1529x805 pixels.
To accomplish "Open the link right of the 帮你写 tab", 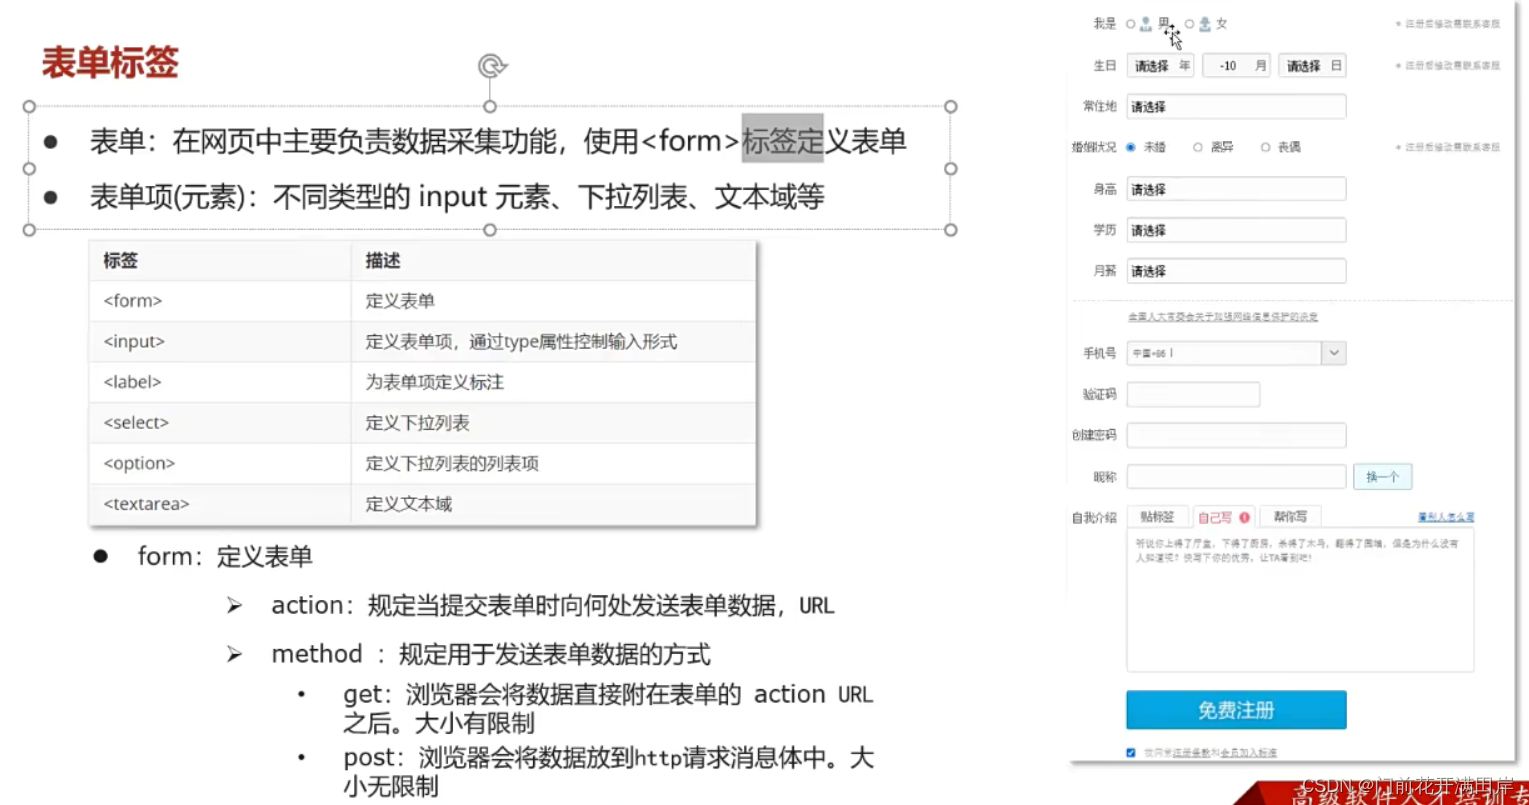I will 1445,517.
